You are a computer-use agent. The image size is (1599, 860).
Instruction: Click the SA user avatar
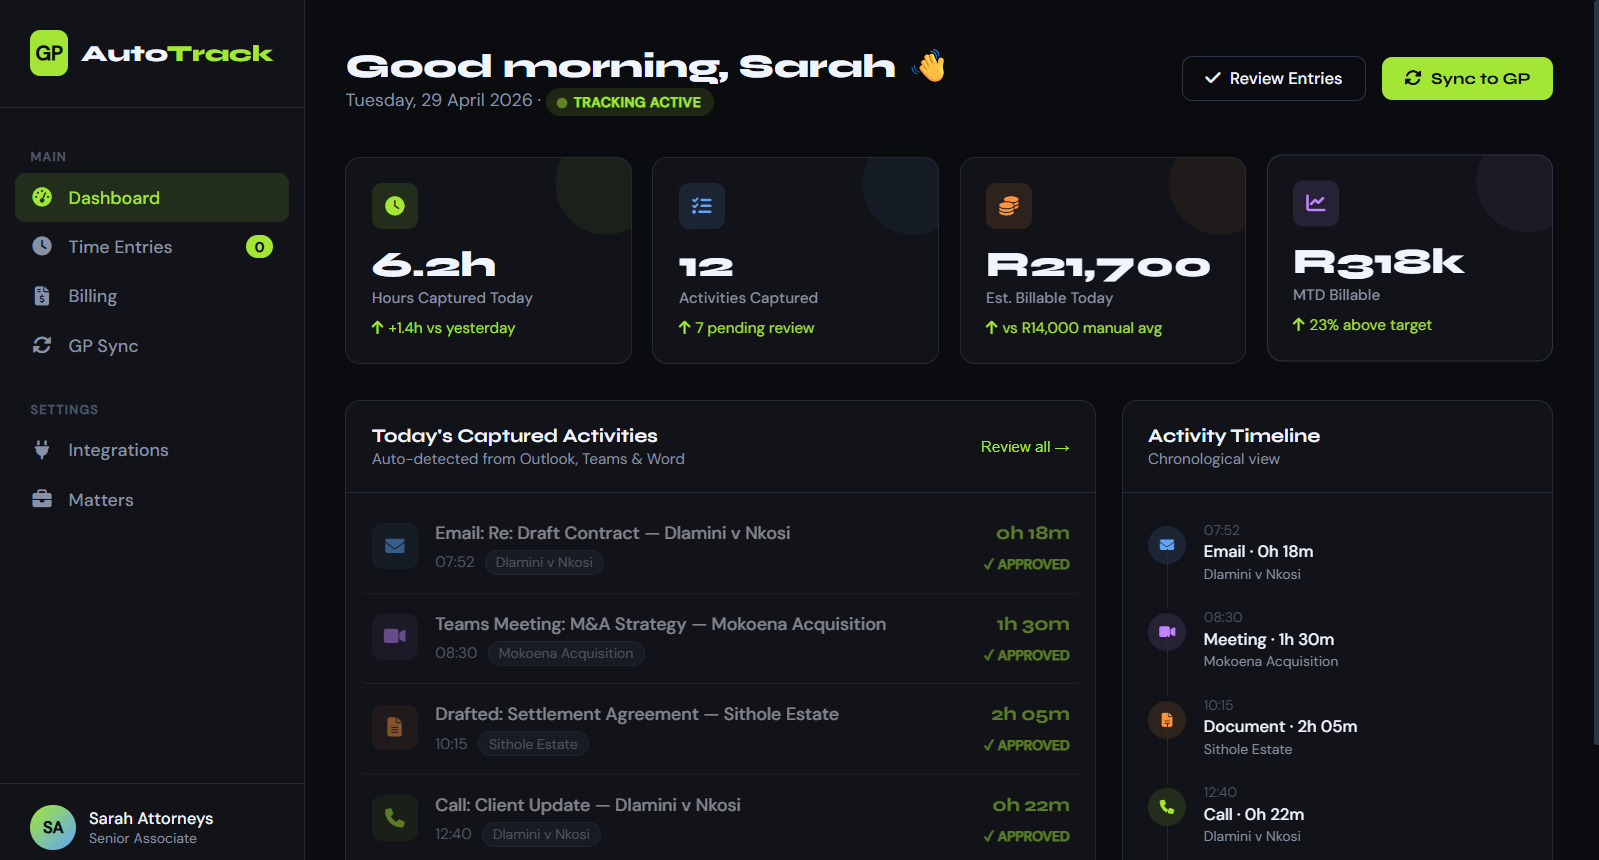(53, 828)
